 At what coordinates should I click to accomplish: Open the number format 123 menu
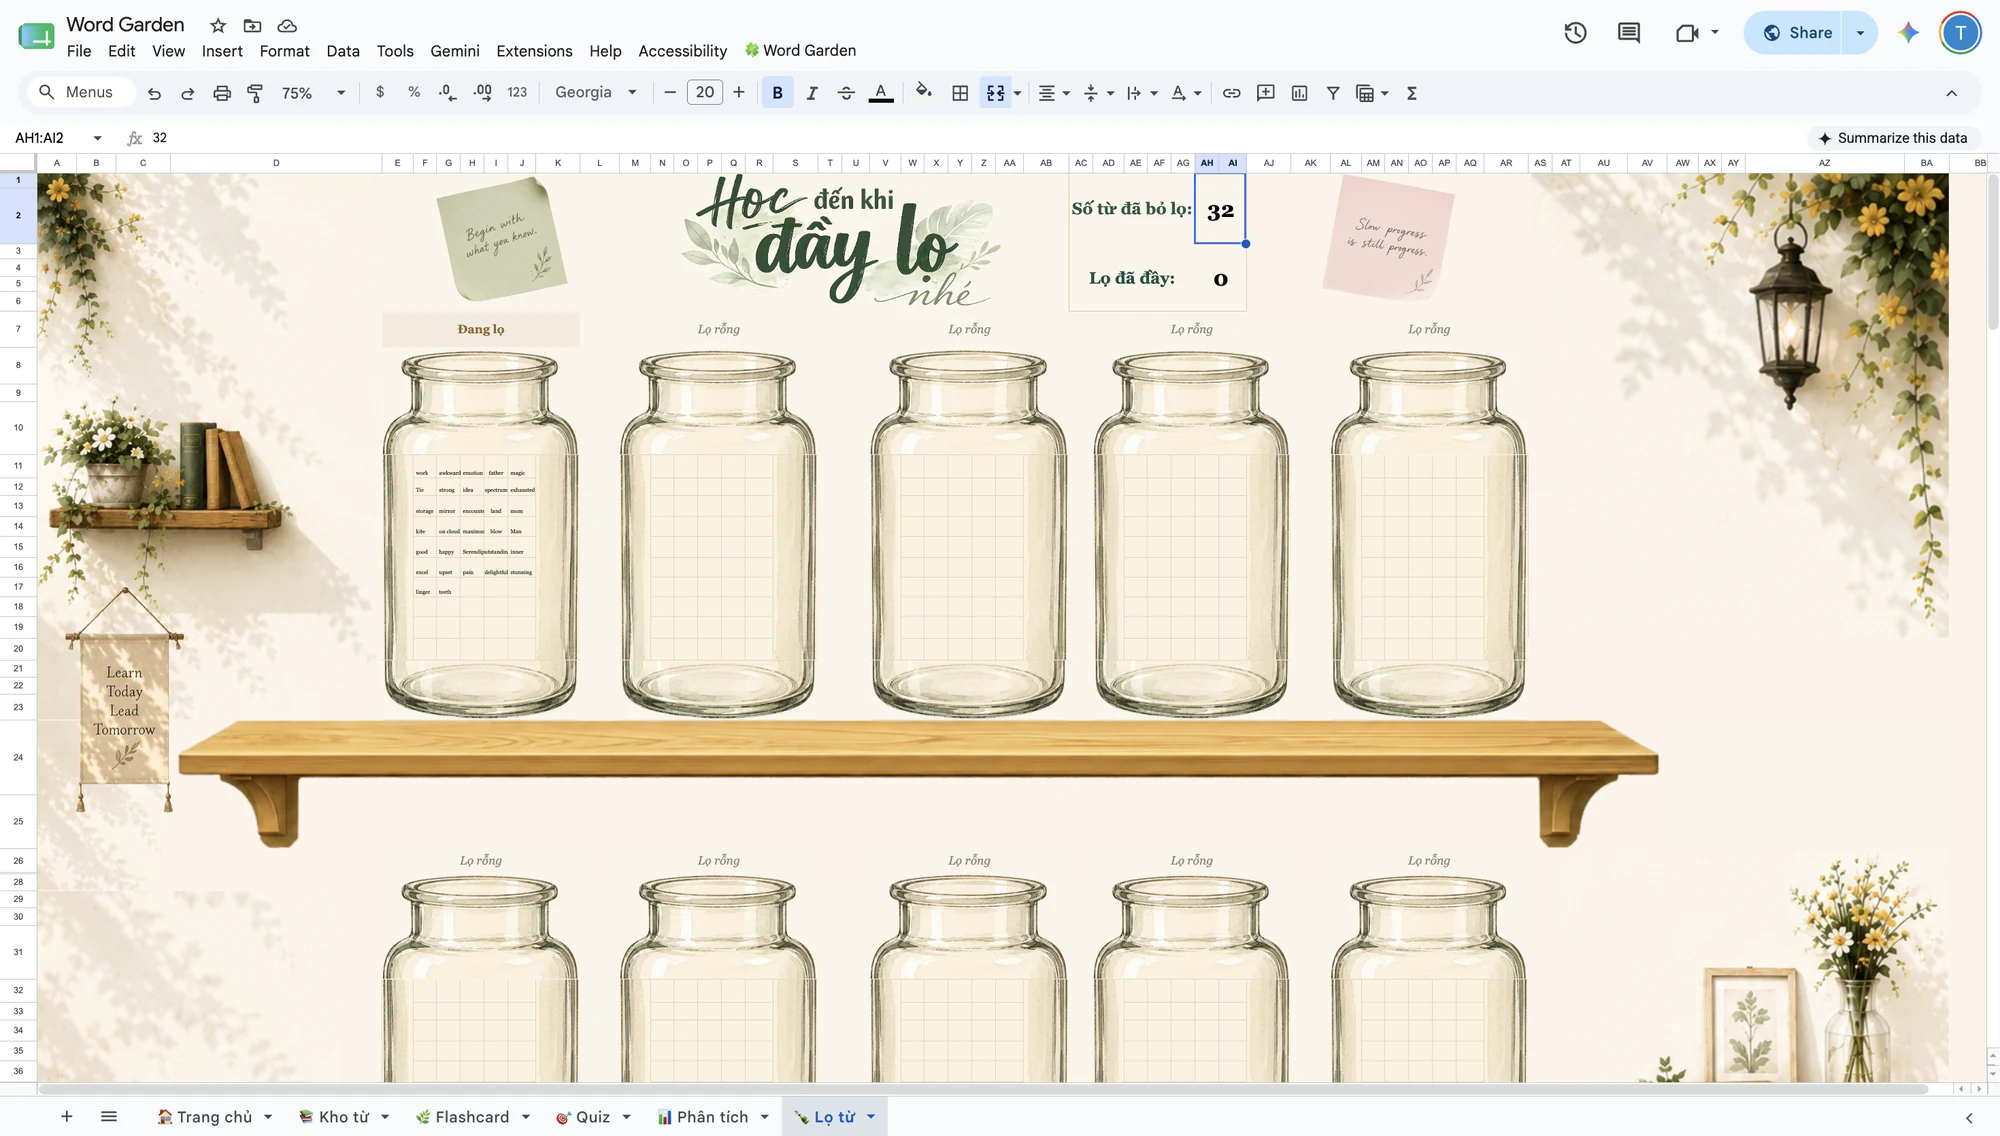coord(517,92)
